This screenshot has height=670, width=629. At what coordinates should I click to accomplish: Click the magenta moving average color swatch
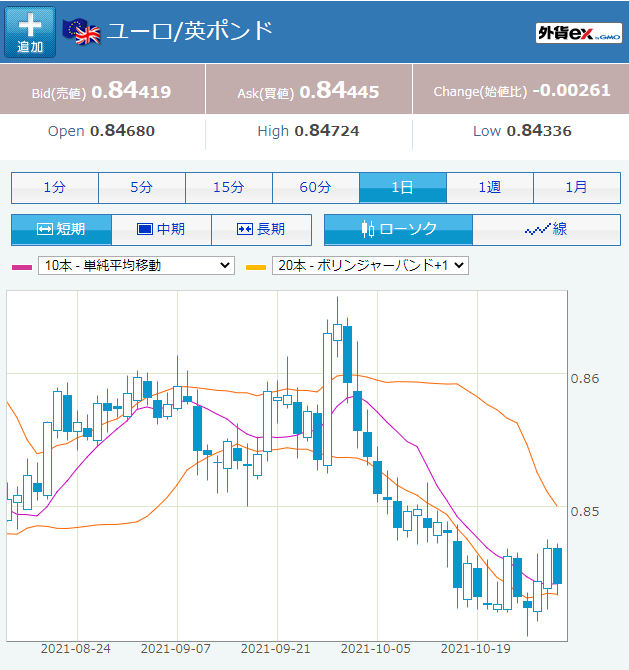[22, 267]
